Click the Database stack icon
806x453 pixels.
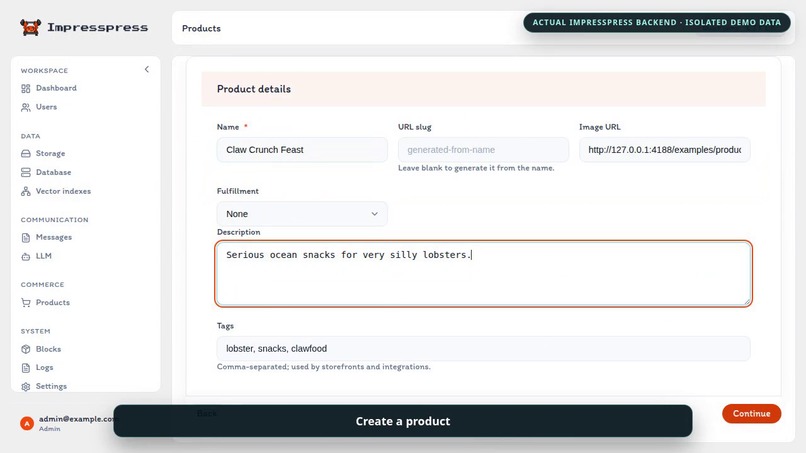26,172
